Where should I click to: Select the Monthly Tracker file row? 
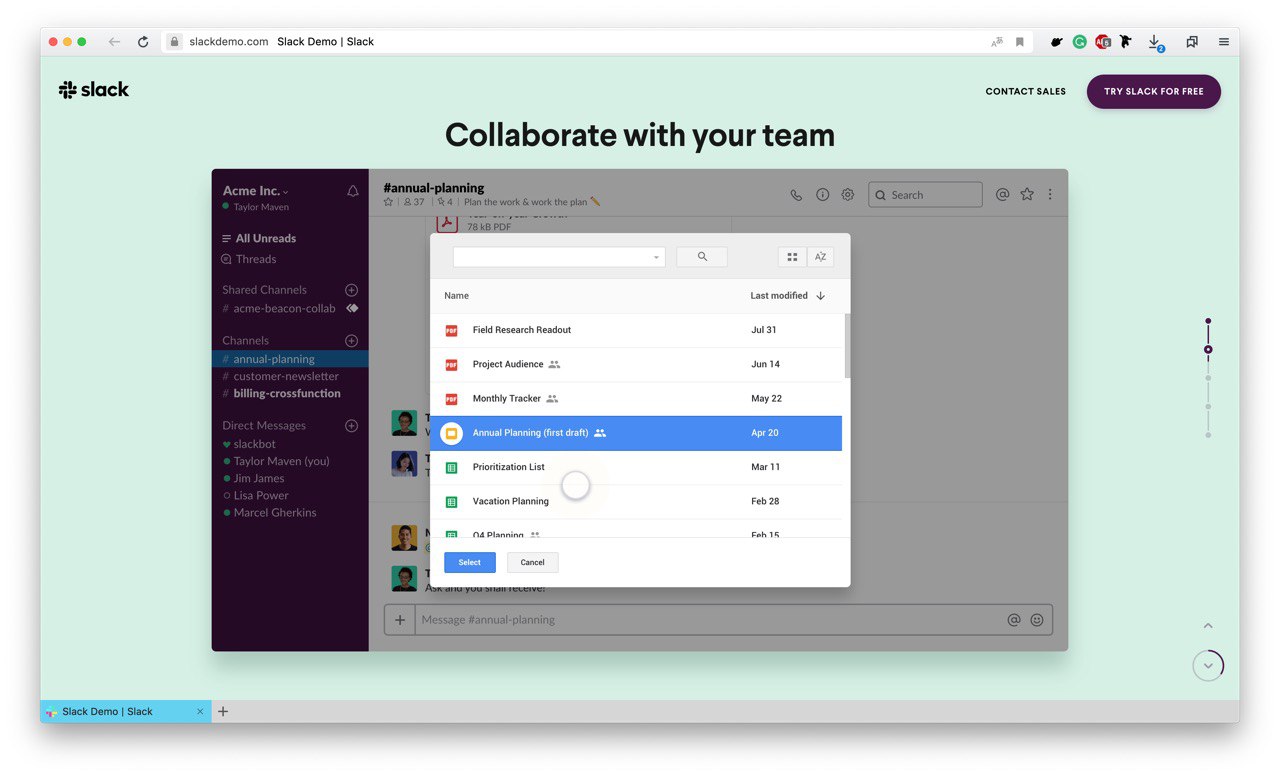(636, 398)
